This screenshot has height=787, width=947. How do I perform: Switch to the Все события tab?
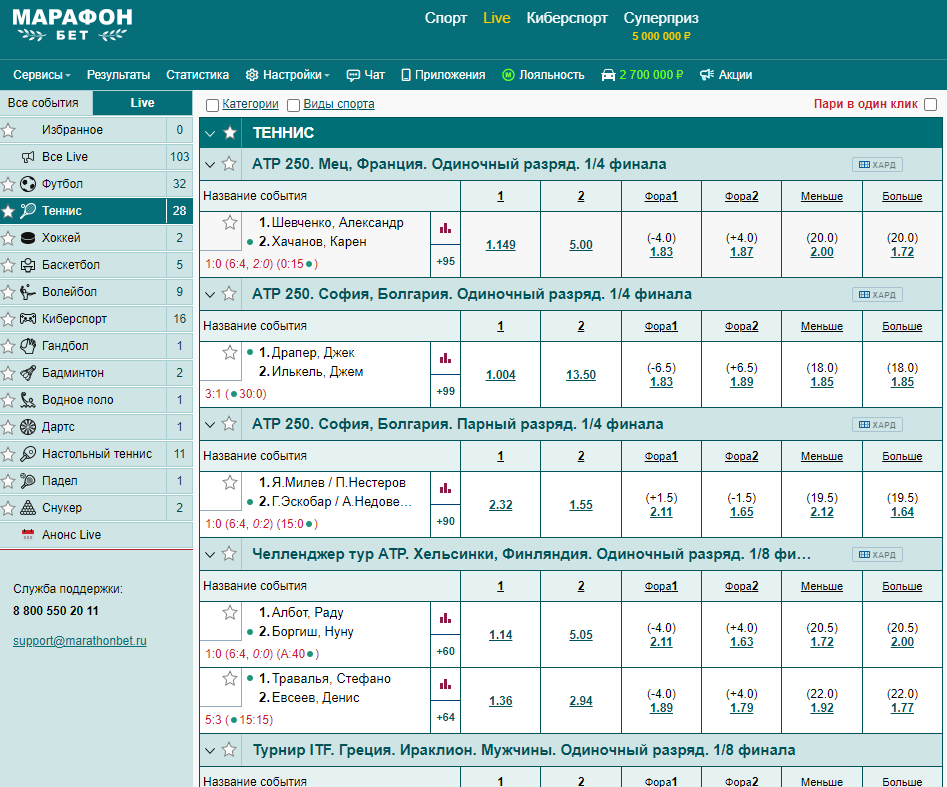tap(43, 103)
